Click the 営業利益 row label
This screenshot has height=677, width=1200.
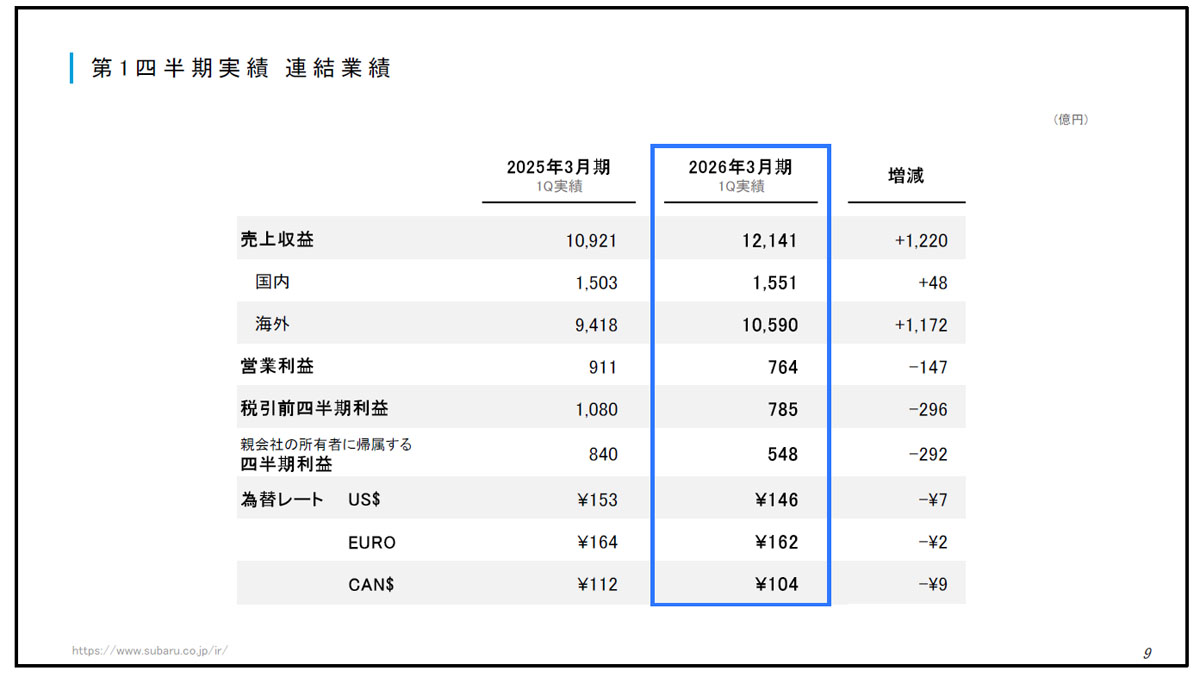[x=277, y=366]
